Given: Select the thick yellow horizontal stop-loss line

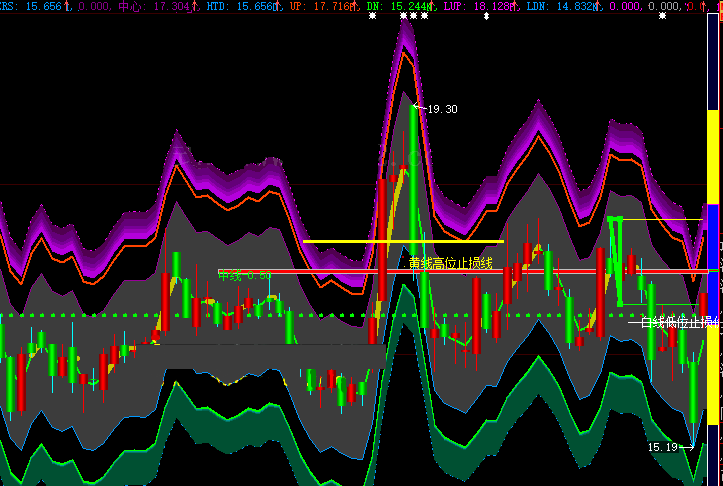Looking at the screenshot, I should tap(403, 241).
